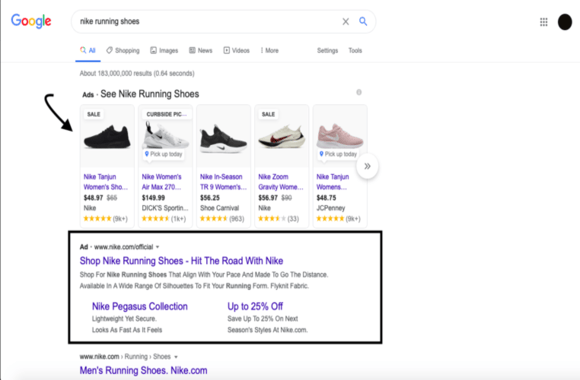Open Shop Nike Running Shoes ad headline
580x380 pixels.
[x=181, y=261]
